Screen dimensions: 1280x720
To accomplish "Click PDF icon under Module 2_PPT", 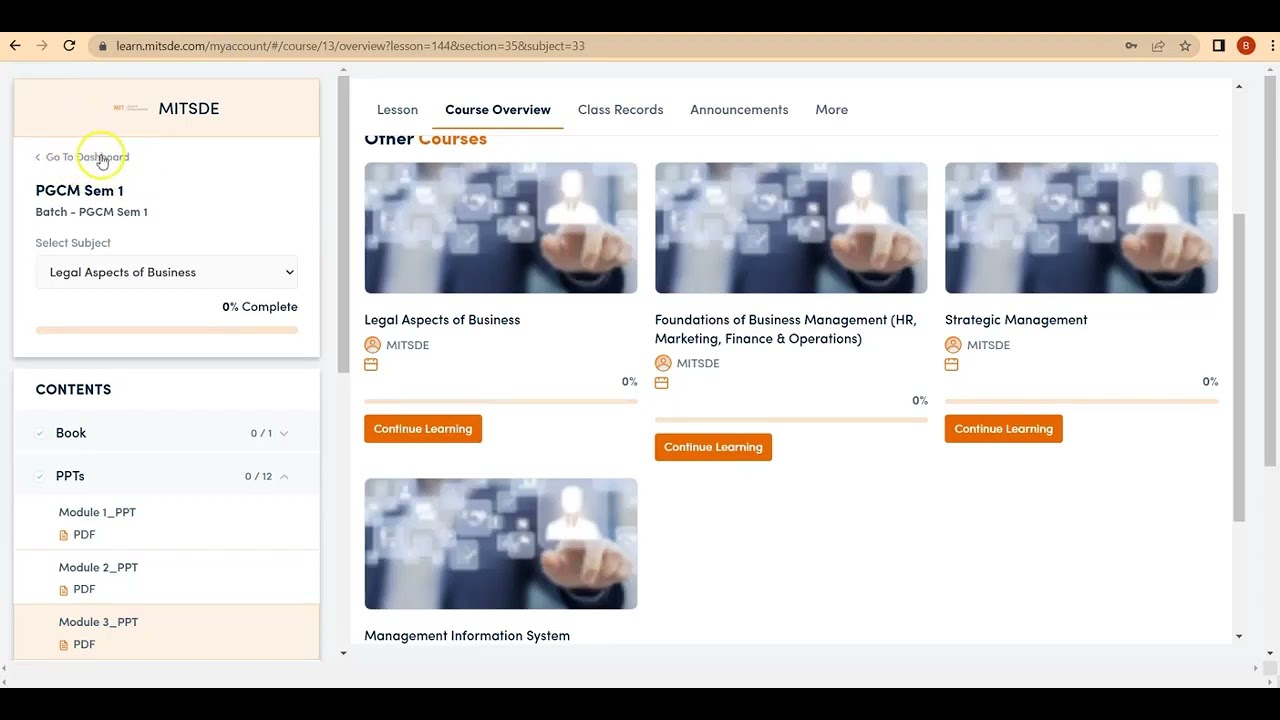I will tap(64, 590).
